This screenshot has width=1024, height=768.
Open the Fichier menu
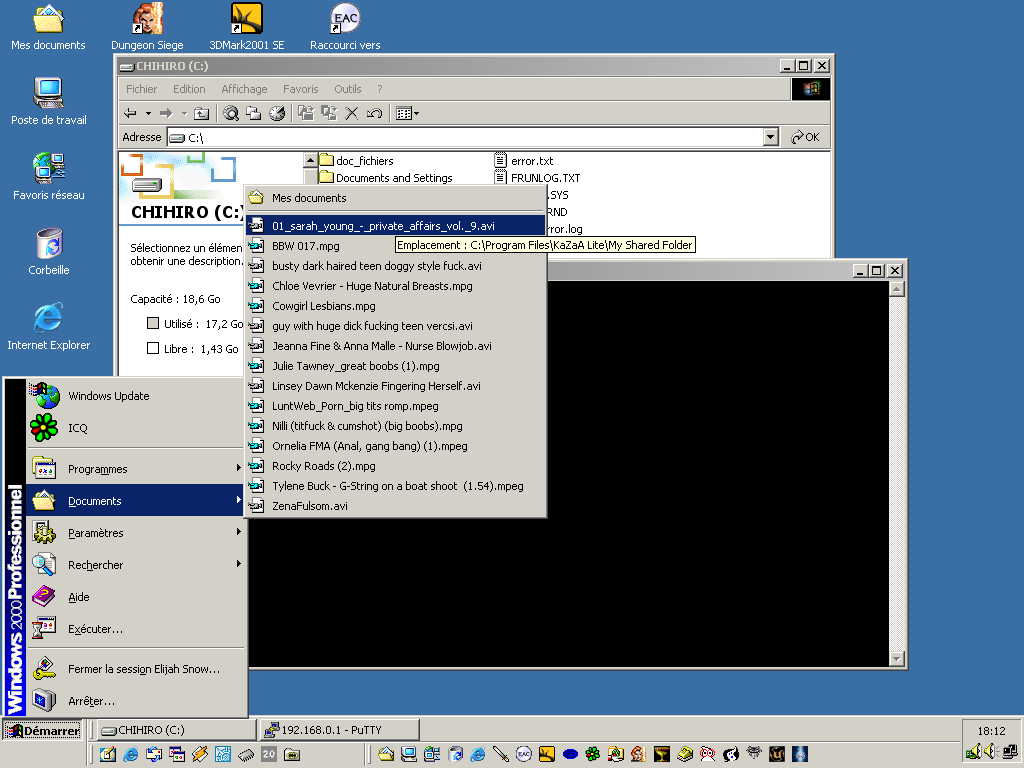pos(141,89)
